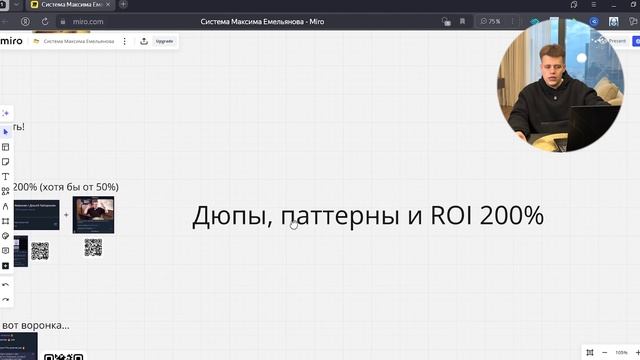Click the QR code below video thumbnail
The height and width of the screenshot is (360, 640).
[x=93, y=247]
